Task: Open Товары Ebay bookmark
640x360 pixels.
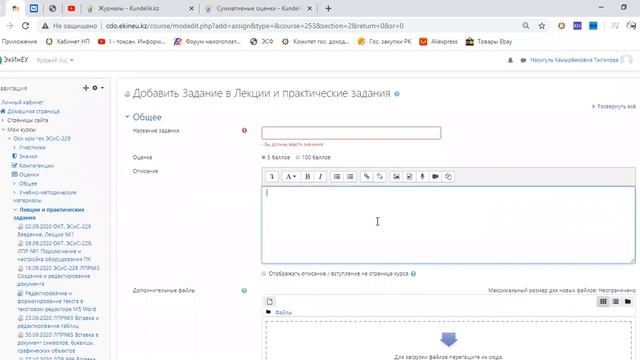Action: (x=489, y=42)
